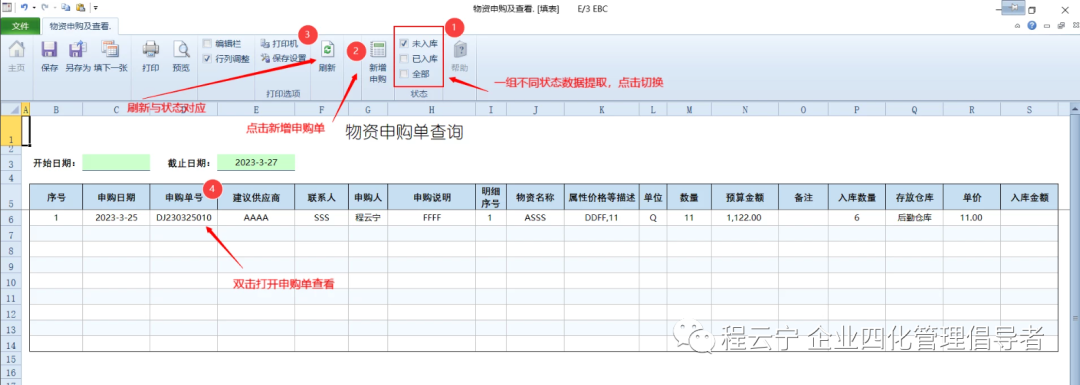The image size is (1080, 385).
Task: Collapse ribbon with the caret icon
Action: coord(1017,25)
